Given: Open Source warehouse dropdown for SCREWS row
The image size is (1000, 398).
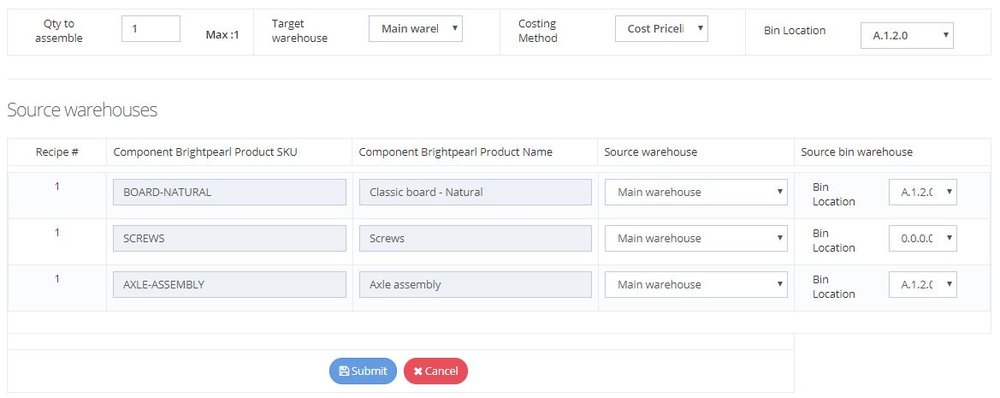Looking at the screenshot, I should (696, 238).
